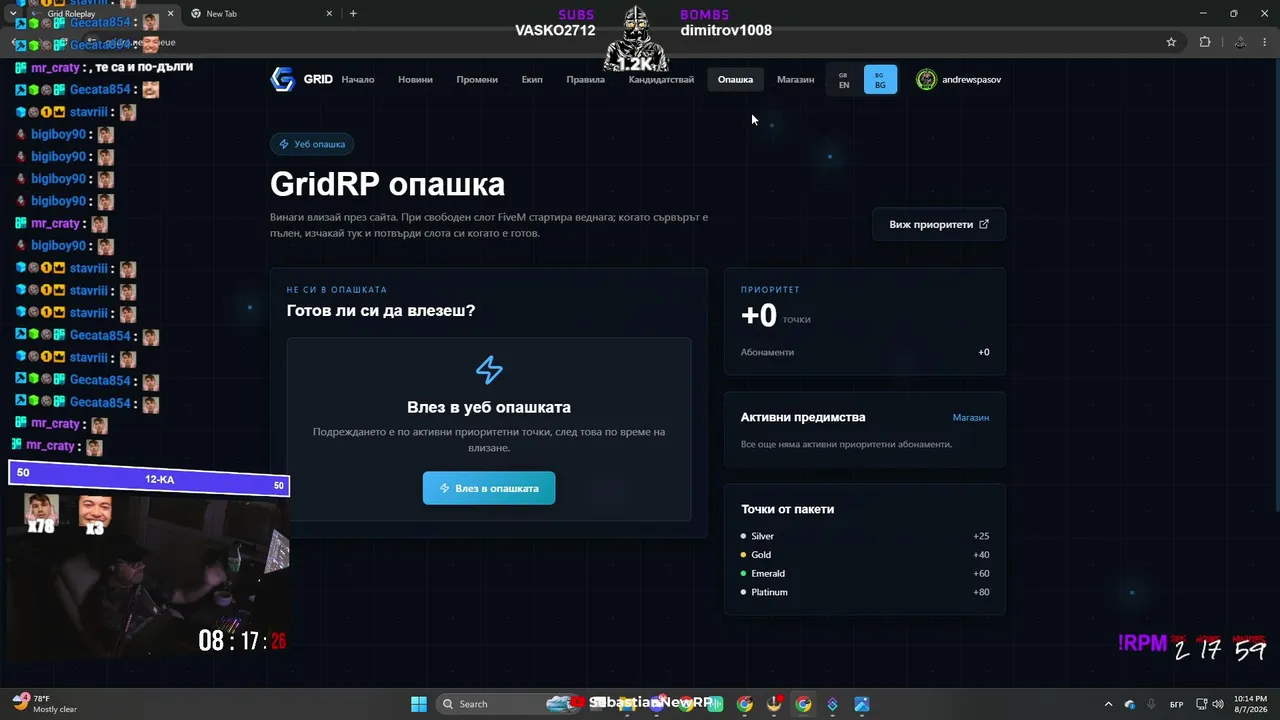The width and height of the screenshot is (1280, 720).
Task: Switch site language to EN
Action: pos(844,80)
